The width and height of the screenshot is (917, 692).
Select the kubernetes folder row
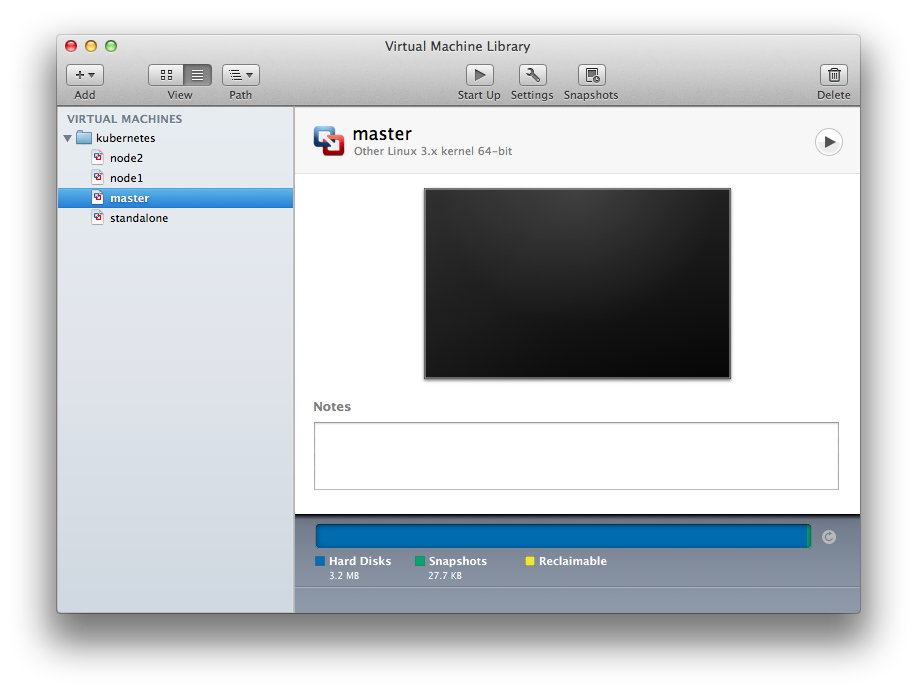(x=175, y=138)
